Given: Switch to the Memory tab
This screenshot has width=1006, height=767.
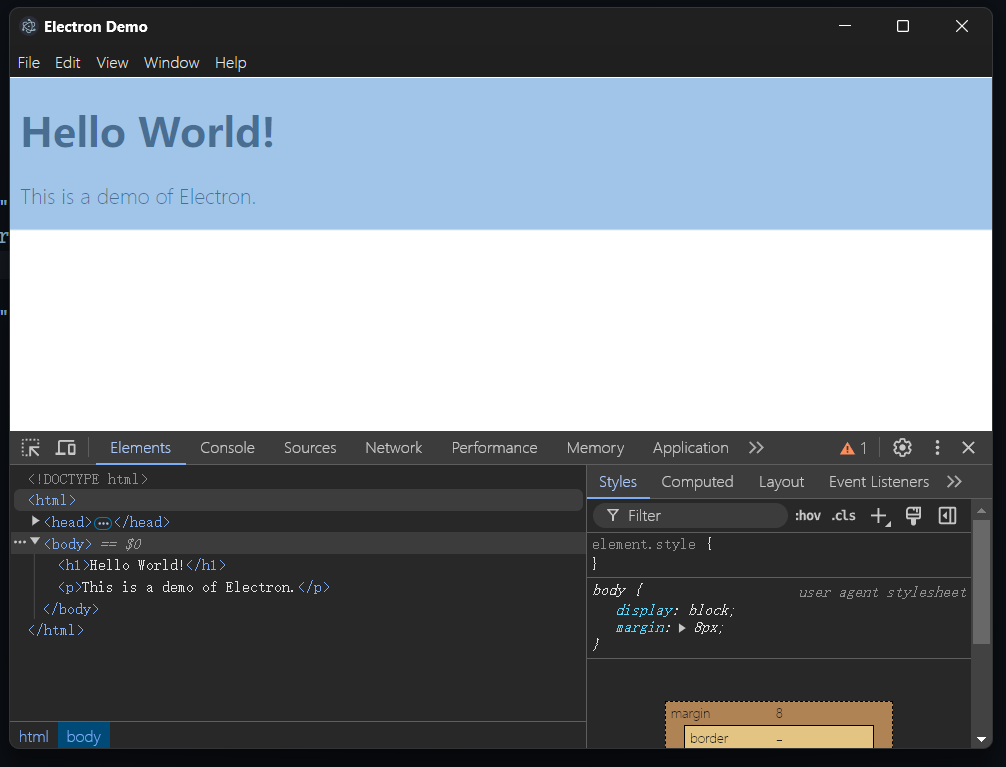Looking at the screenshot, I should [x=595, y=447].
